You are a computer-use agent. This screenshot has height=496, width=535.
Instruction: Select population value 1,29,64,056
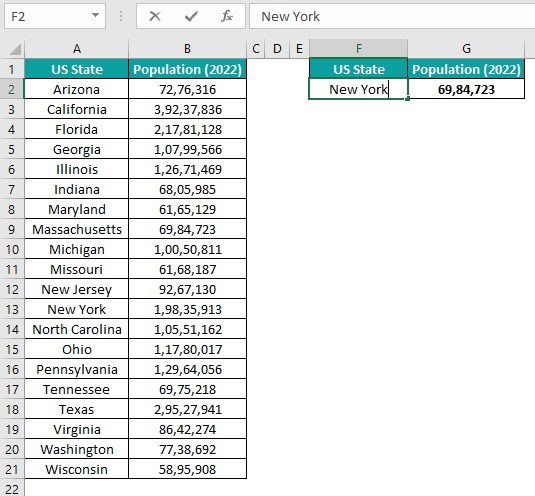(187, 369)
